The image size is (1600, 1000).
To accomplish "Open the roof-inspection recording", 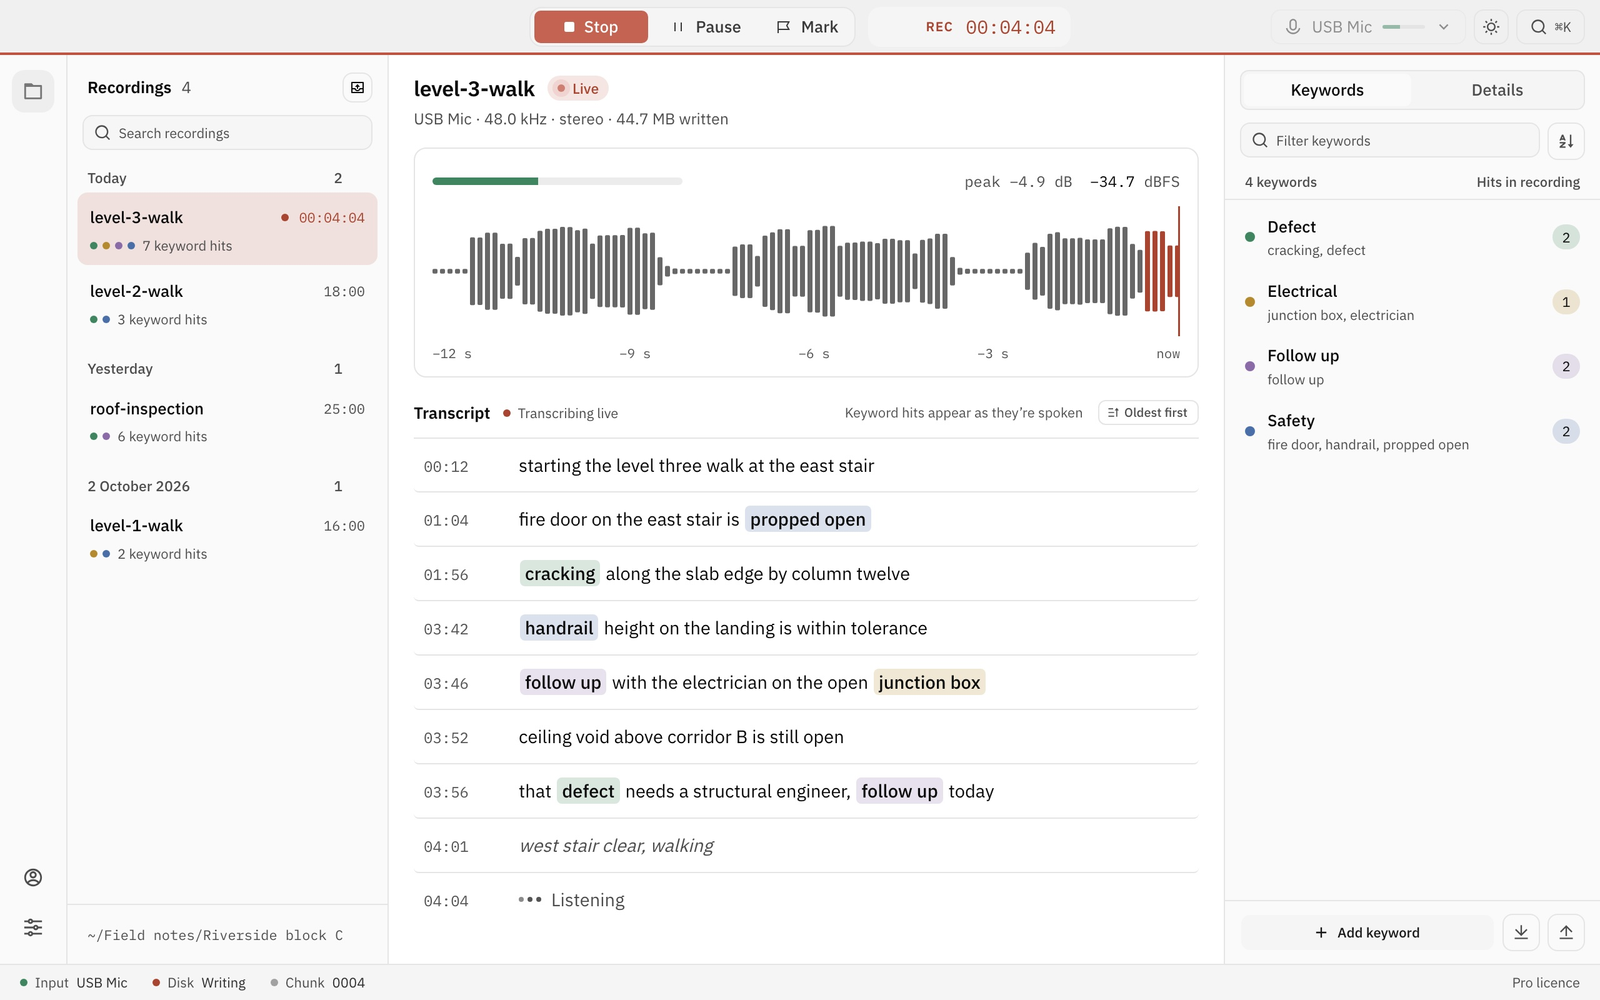I will pos(228,421).
